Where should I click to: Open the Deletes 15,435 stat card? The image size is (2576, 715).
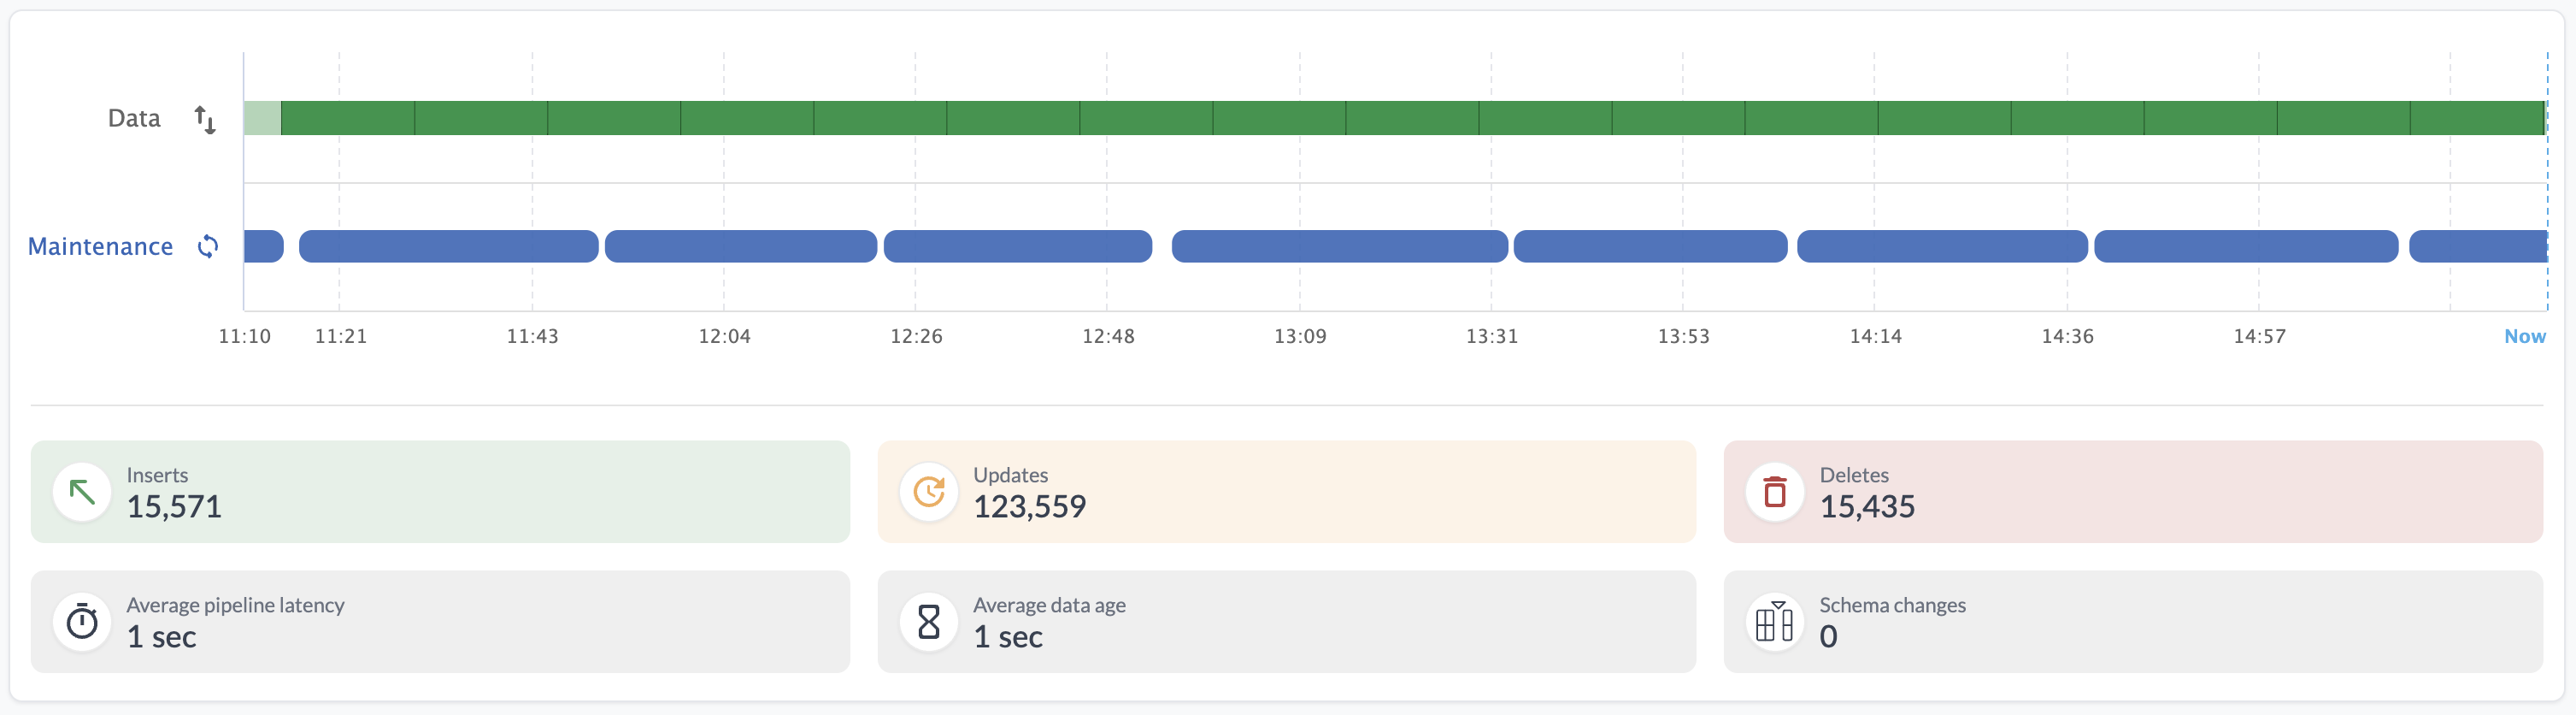pos(2132,492)
